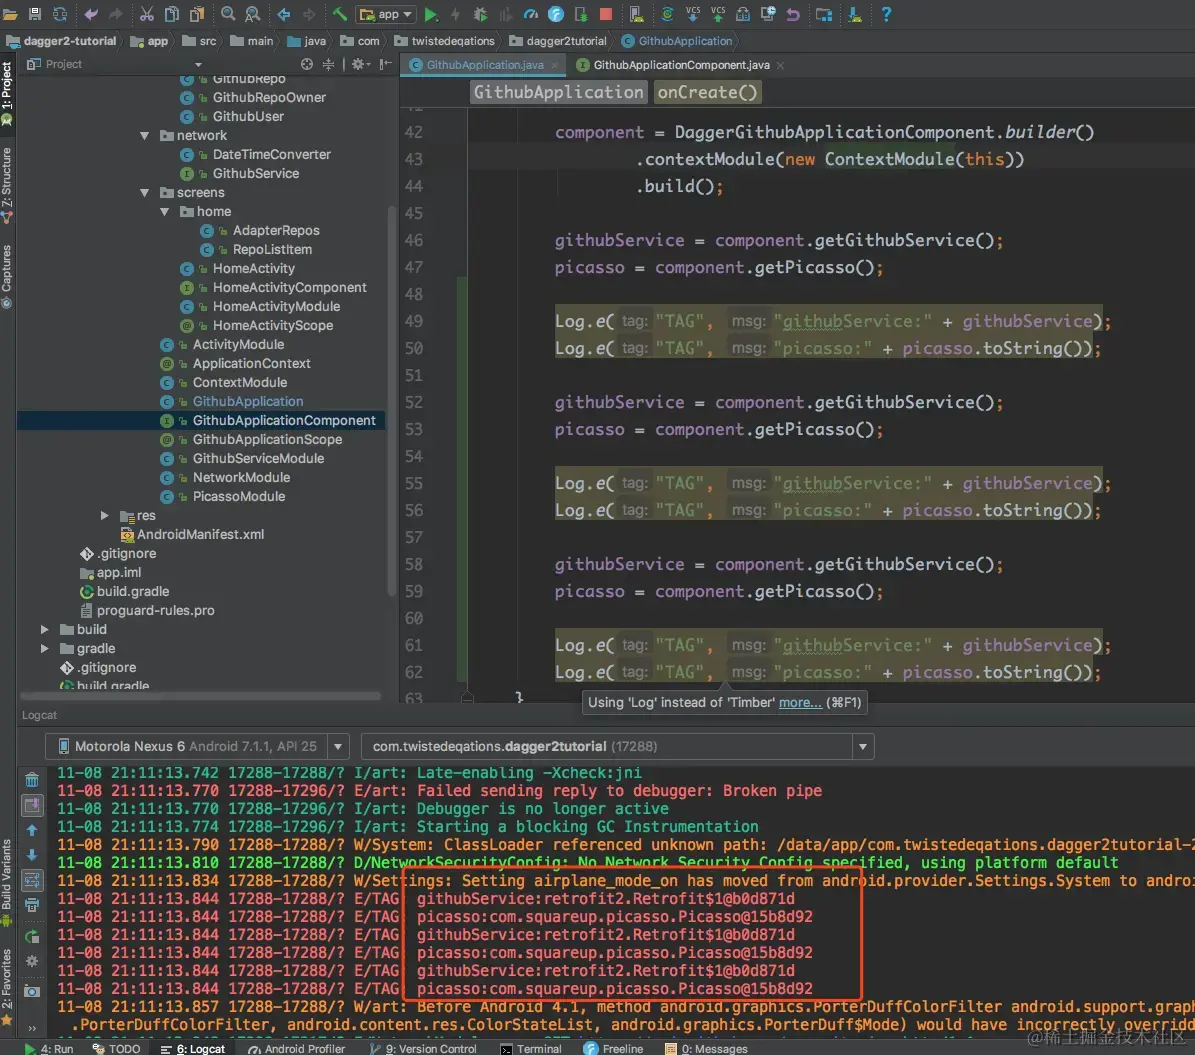This screenshot has width=1195, height=1055.
Task: Collapse the network folder in project tree
Action: click(x=145, y=136)
